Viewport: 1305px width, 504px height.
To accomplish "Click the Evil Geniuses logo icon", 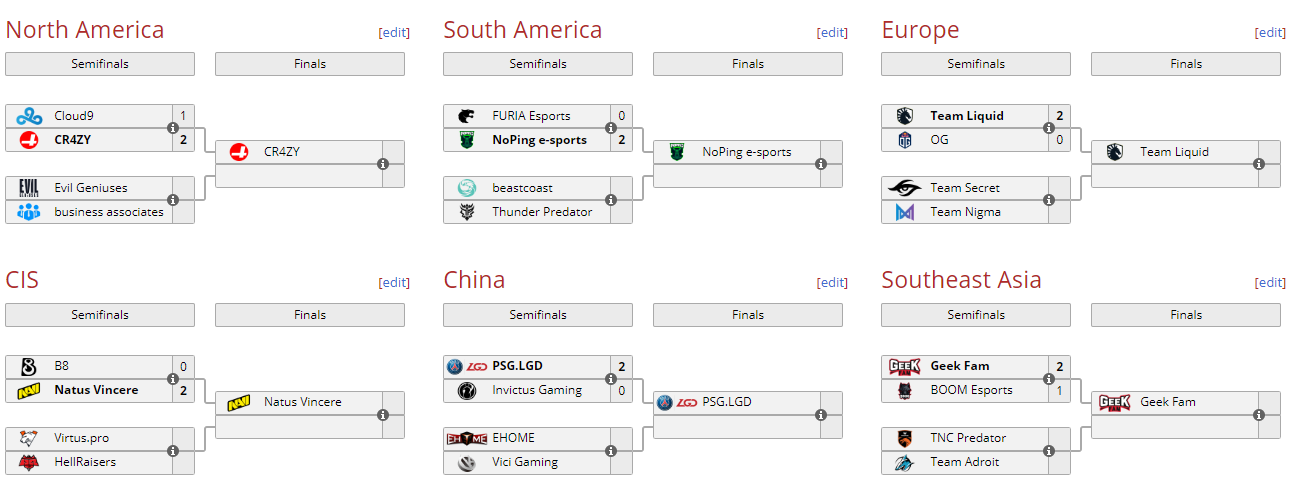I will point(29,188).
